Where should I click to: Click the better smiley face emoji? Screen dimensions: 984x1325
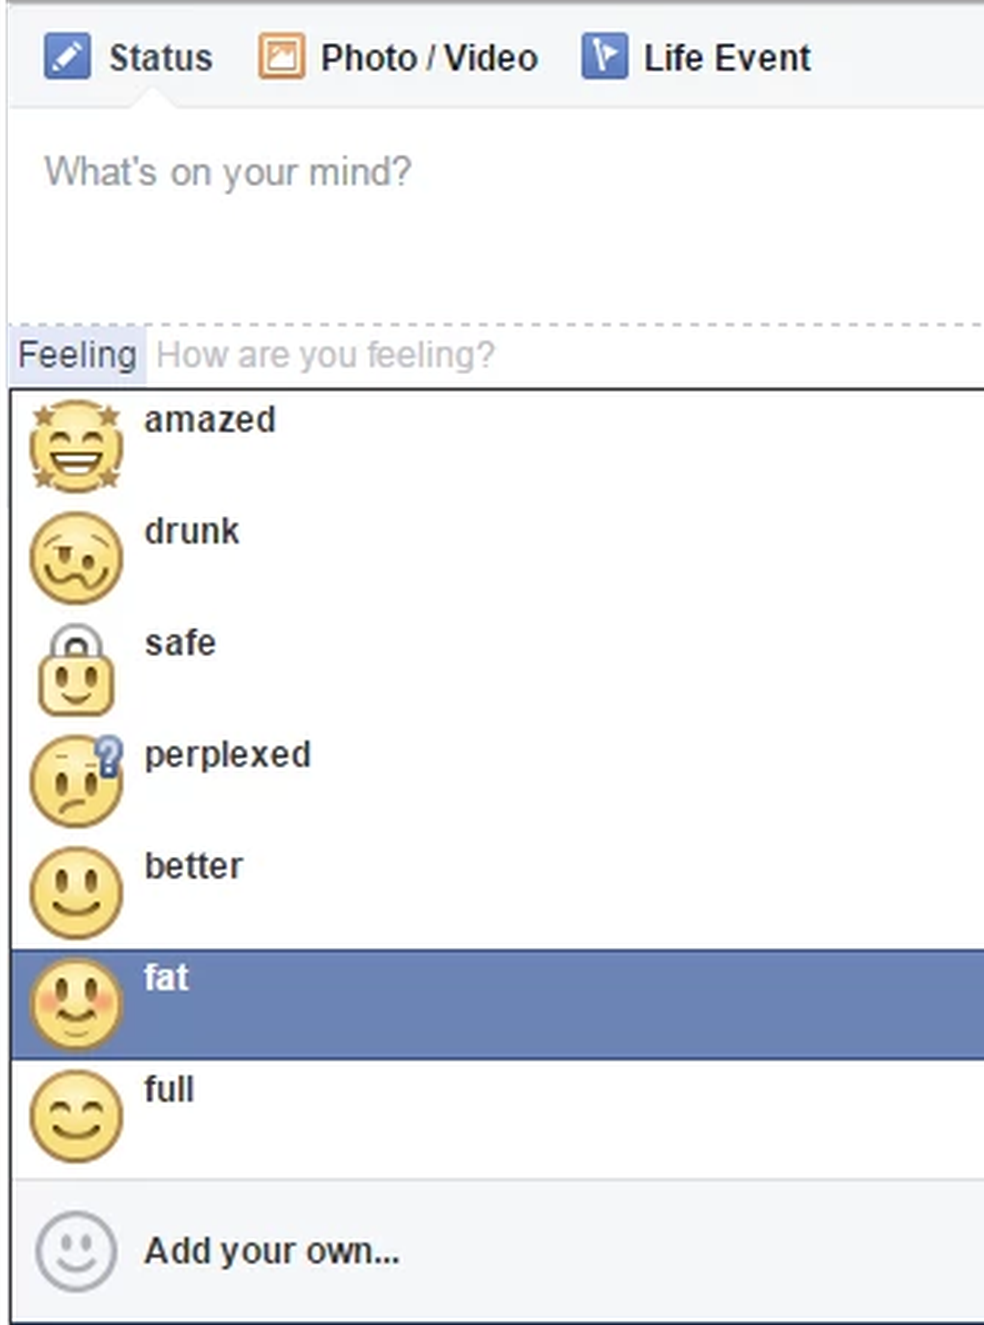click(76, 893)
